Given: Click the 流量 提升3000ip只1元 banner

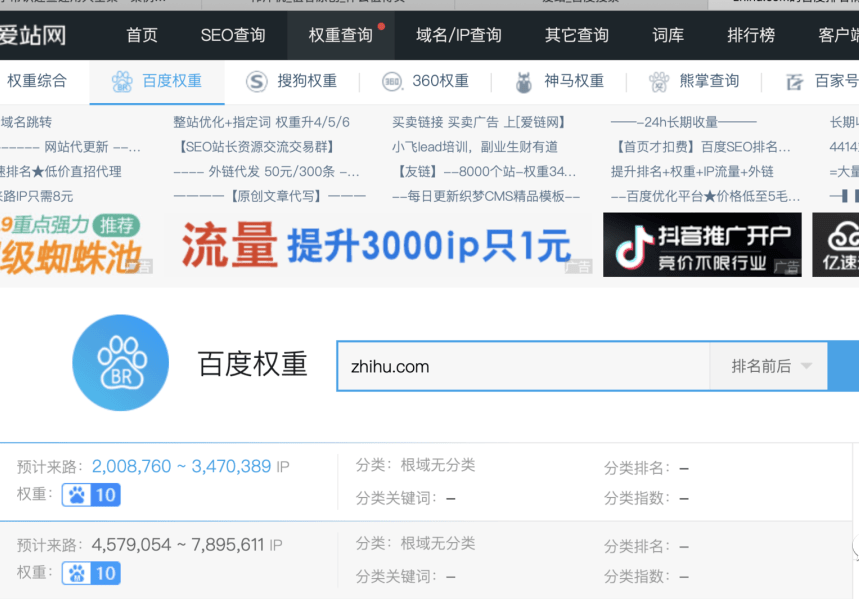Looking at the screenshot, I should pyautogui.click(x=379, y=244).
